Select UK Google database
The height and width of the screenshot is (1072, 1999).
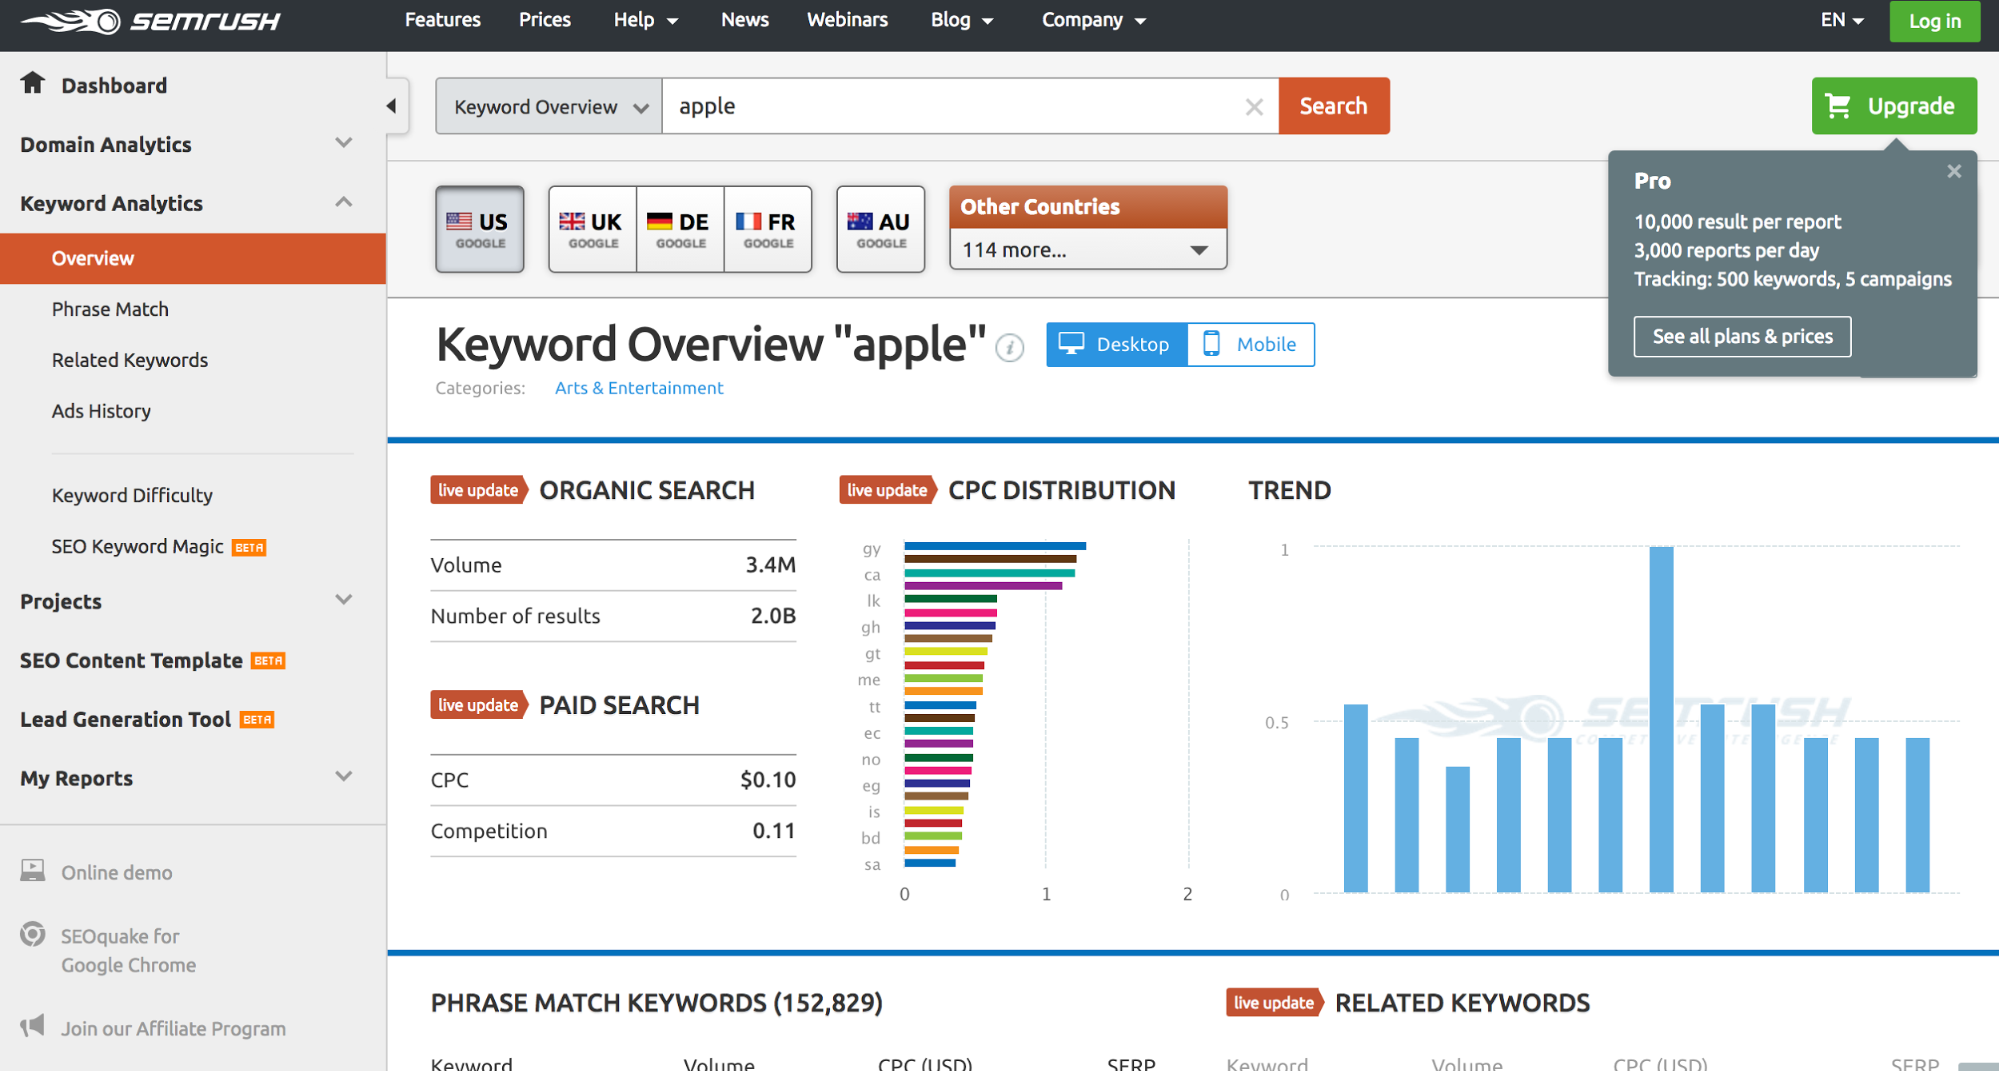click(593, 229)
